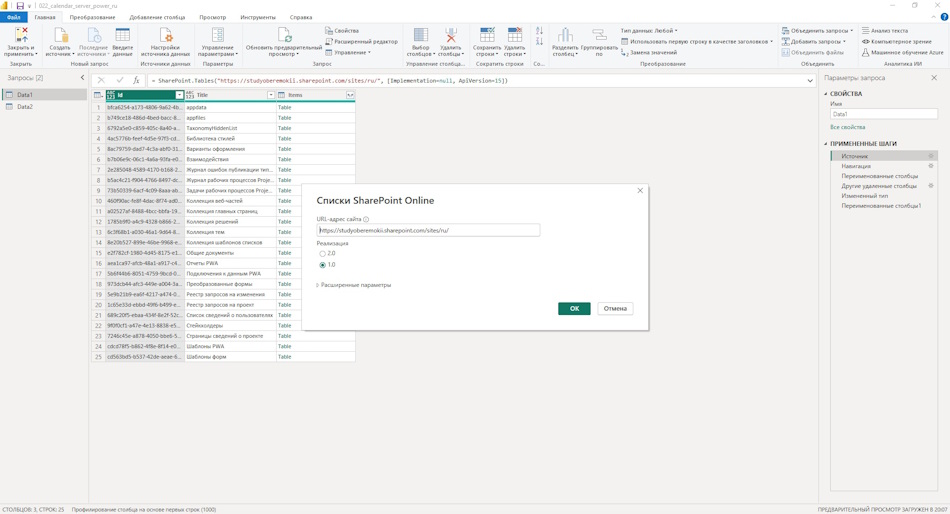Image resolution: width=950 pixels, height=514 pixels.
Task: Collapse the Запросы pane arrow
Action: [x=82, y=78]
